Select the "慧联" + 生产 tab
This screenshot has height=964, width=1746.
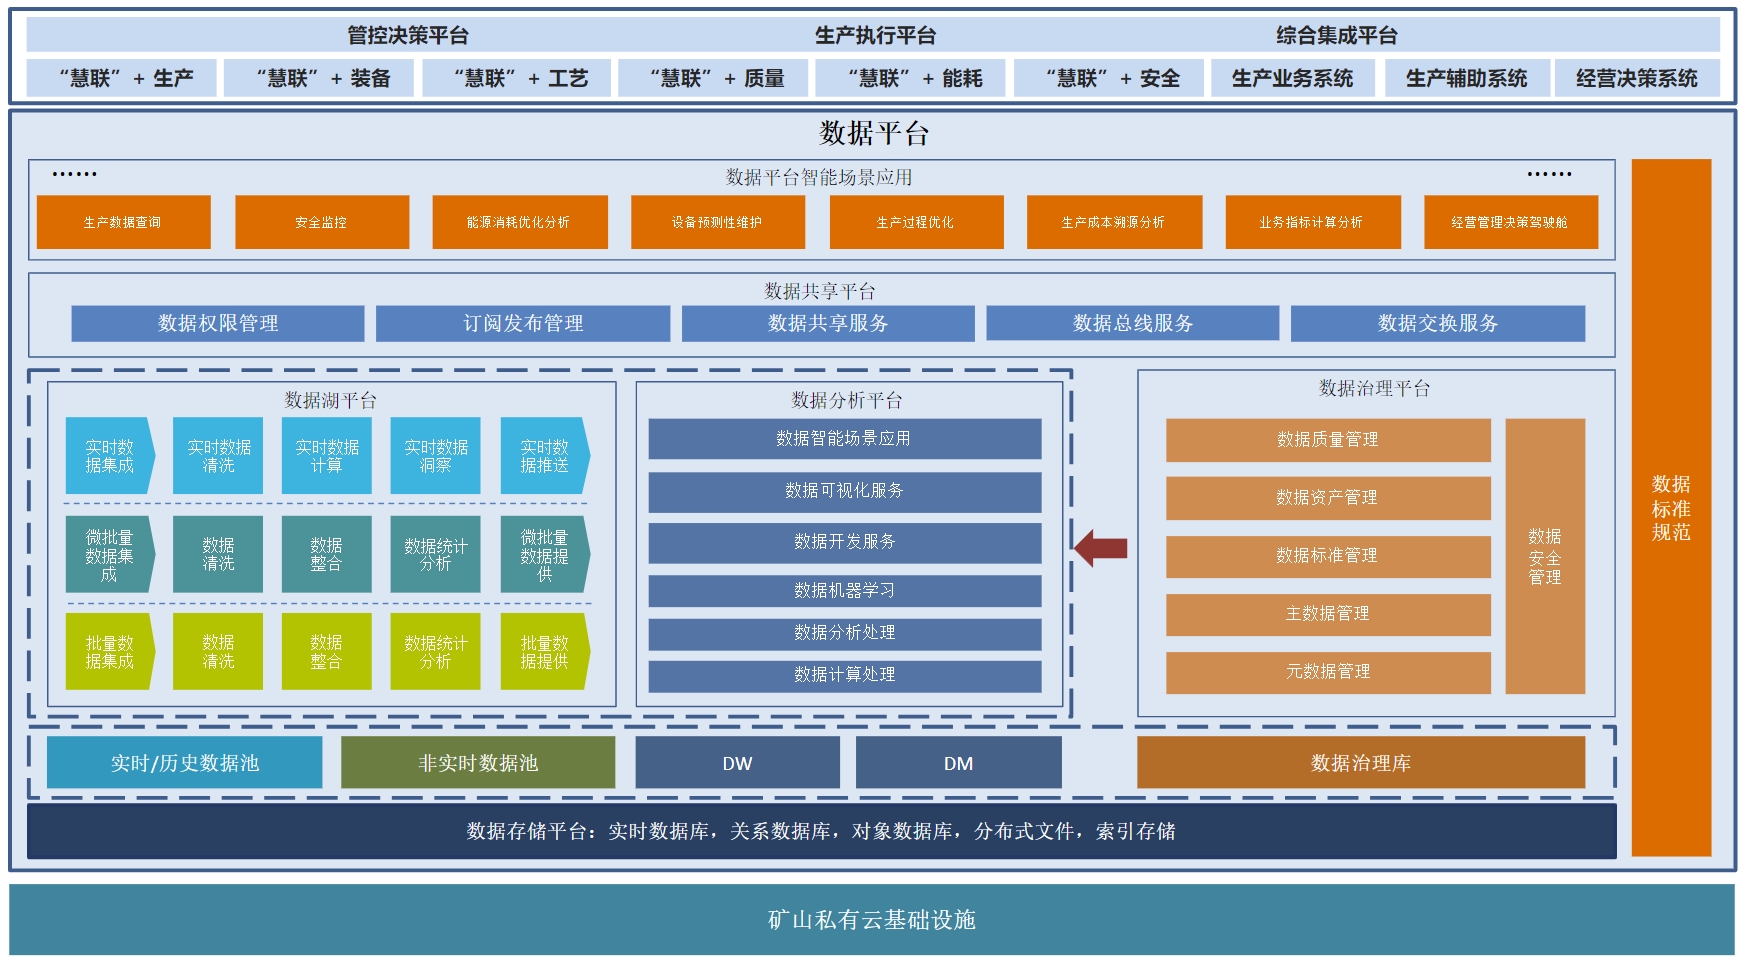tap(122, 78)
